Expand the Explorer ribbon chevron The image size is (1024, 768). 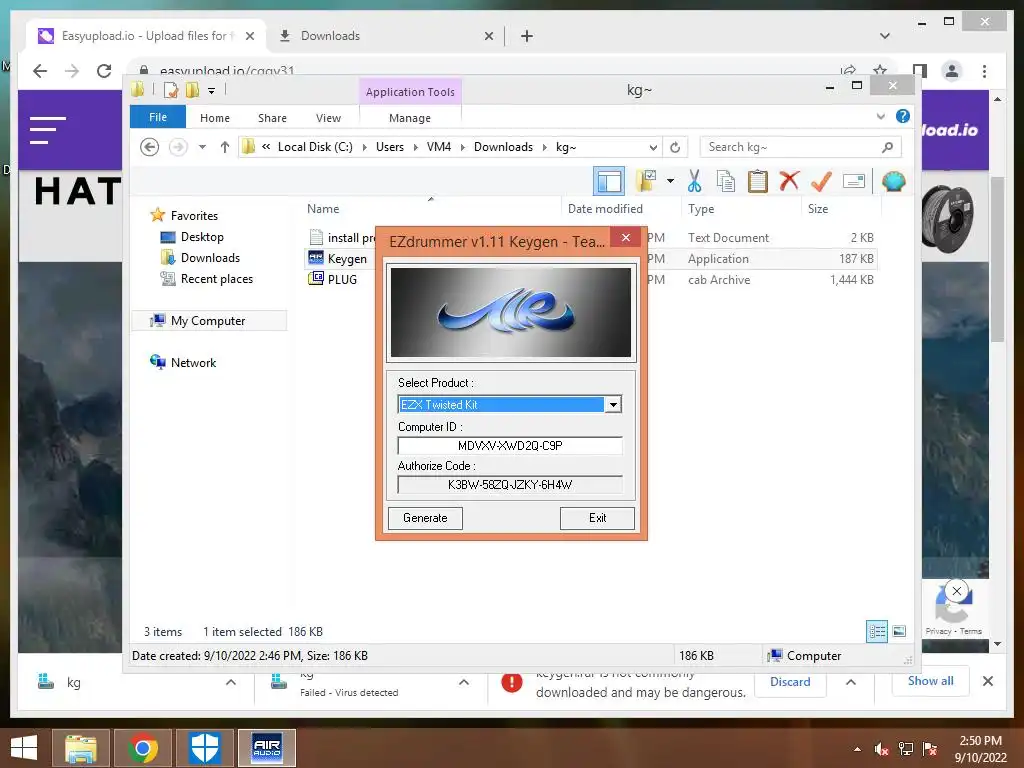880,117
